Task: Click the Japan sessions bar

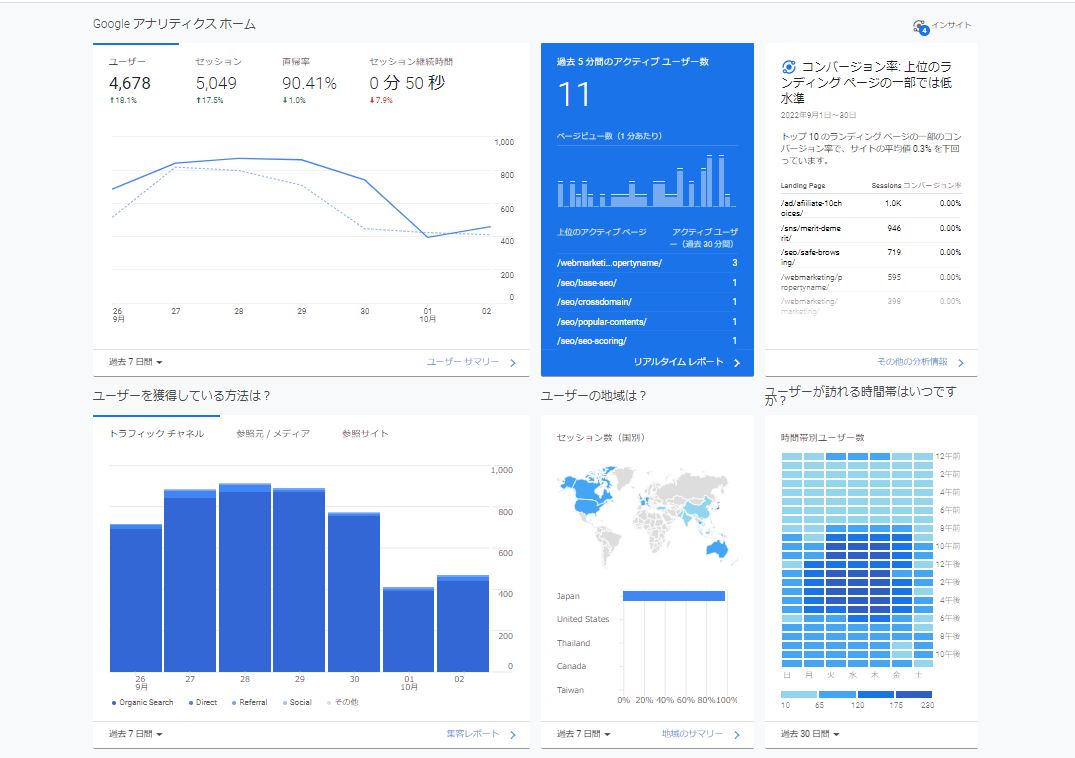Action: (x=673, y=596)
